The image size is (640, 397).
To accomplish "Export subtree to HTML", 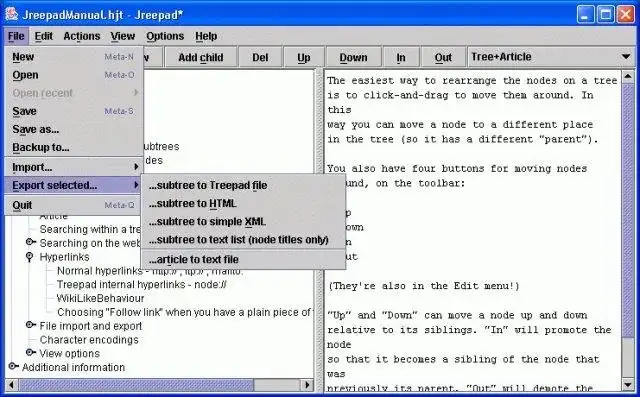I will point(243,203).
